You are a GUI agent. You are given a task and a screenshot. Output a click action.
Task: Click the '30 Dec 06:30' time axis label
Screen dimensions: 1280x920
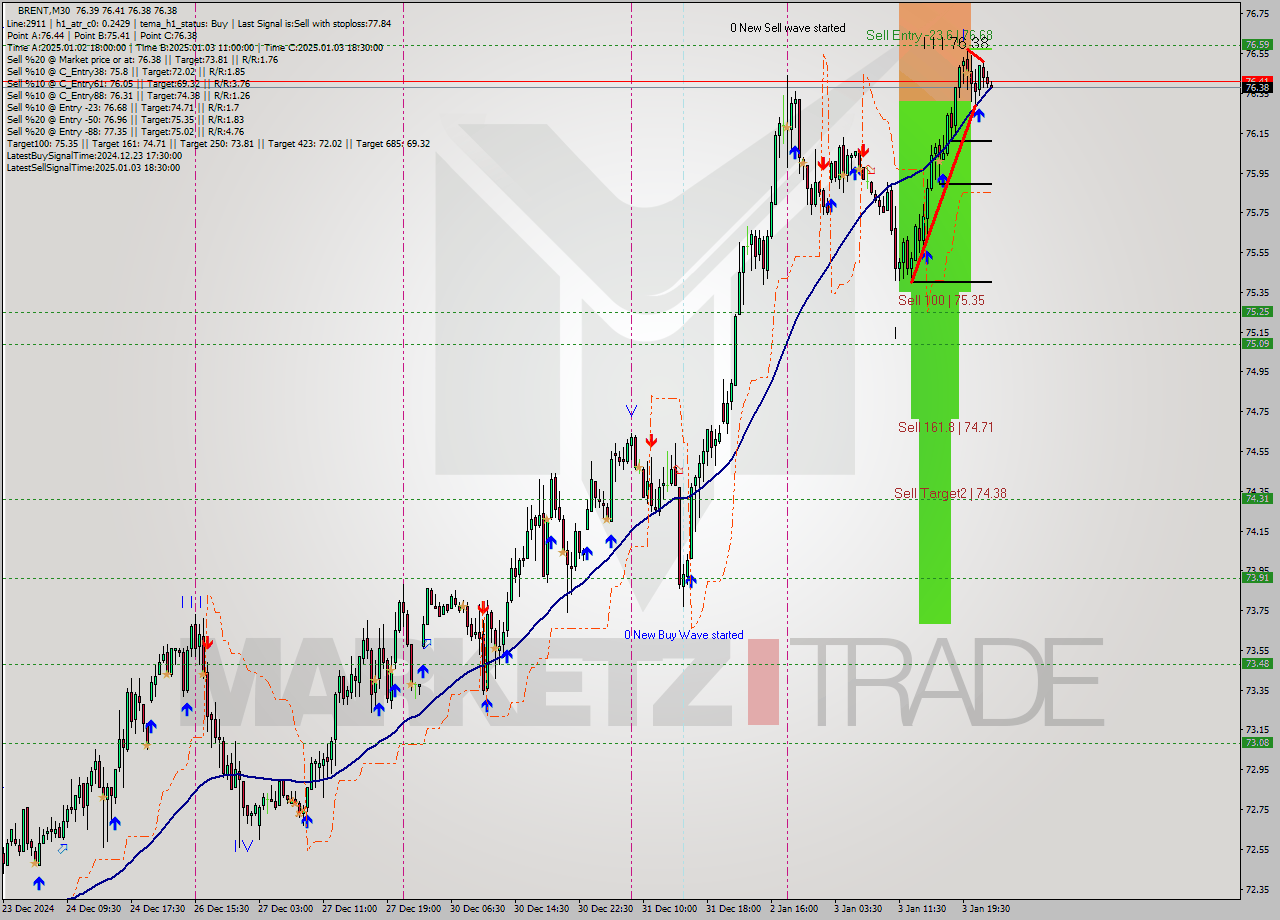pos(476,909)
